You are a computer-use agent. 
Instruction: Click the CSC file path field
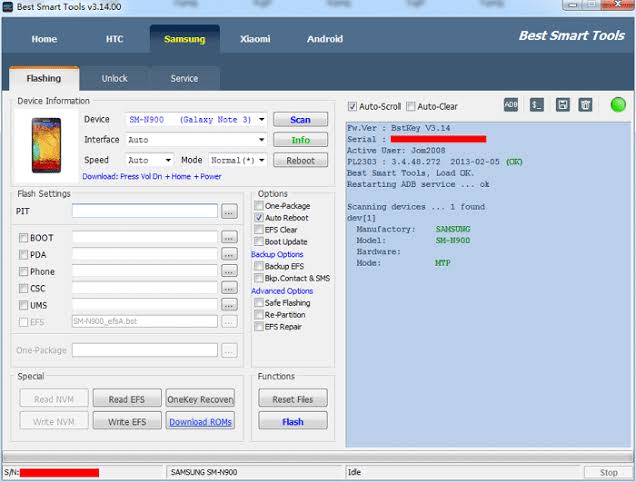coord(145,288)
